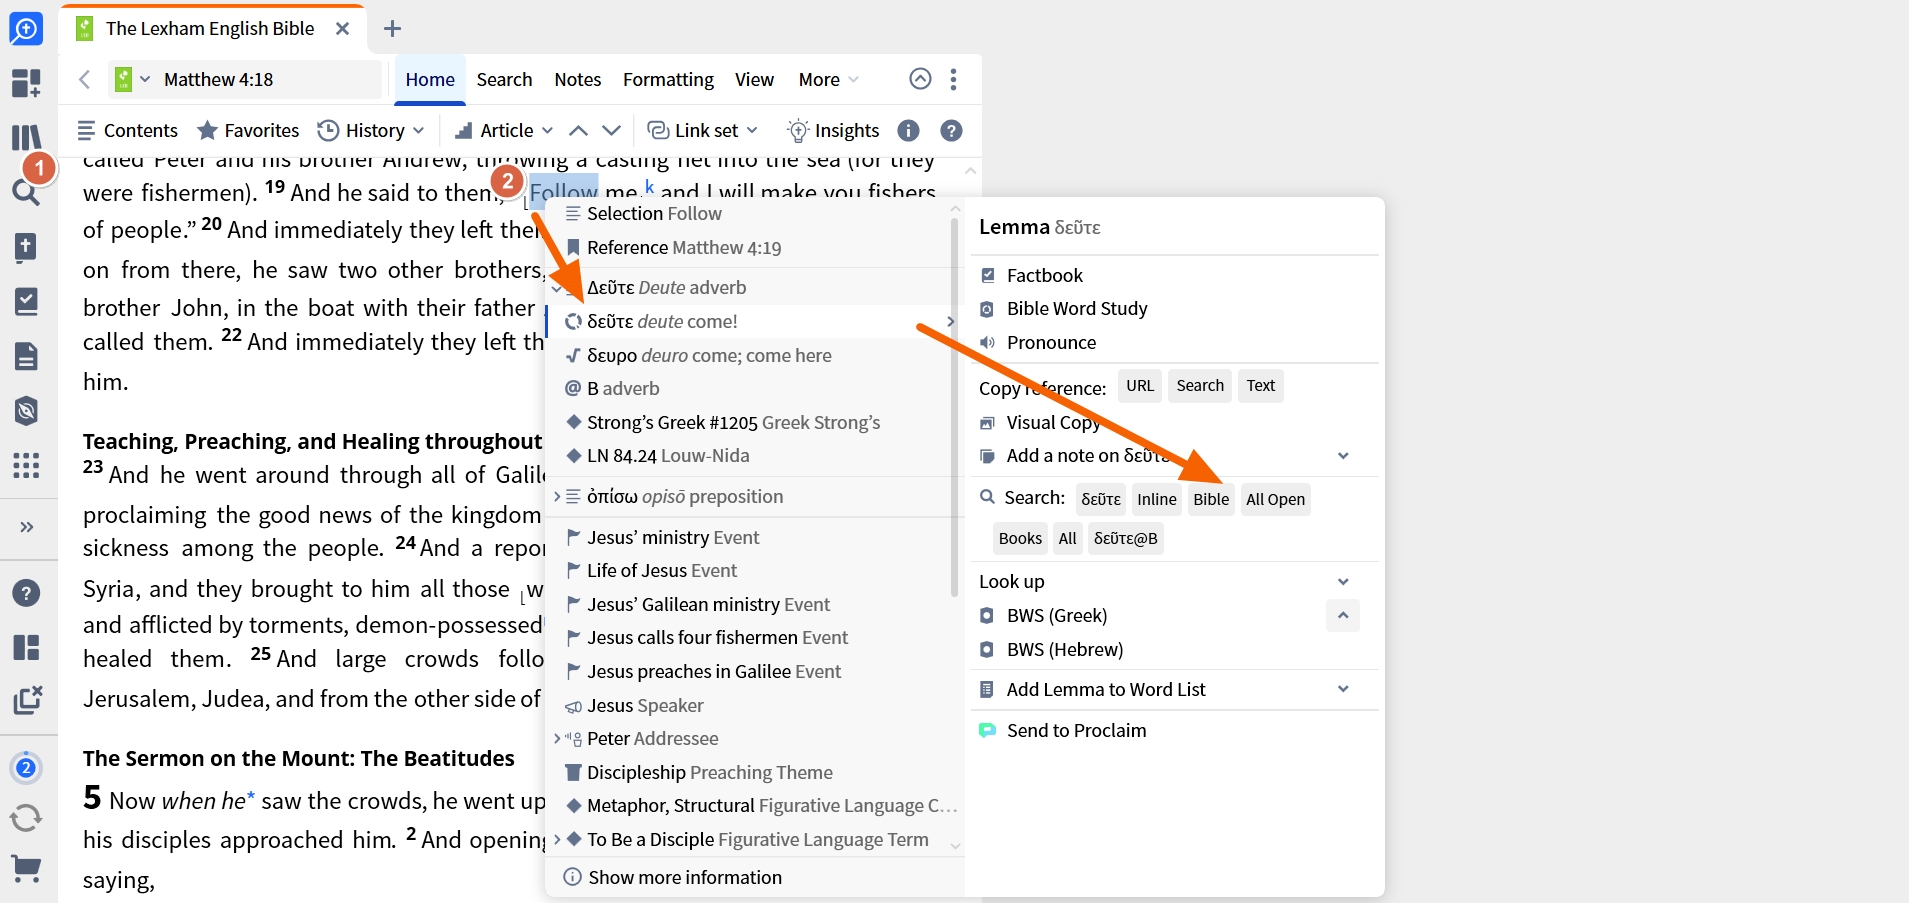This screenshot has width=1909, height=903.
Task: Collapse the Look up section chevron
Action: click(x=1343, y=582)
